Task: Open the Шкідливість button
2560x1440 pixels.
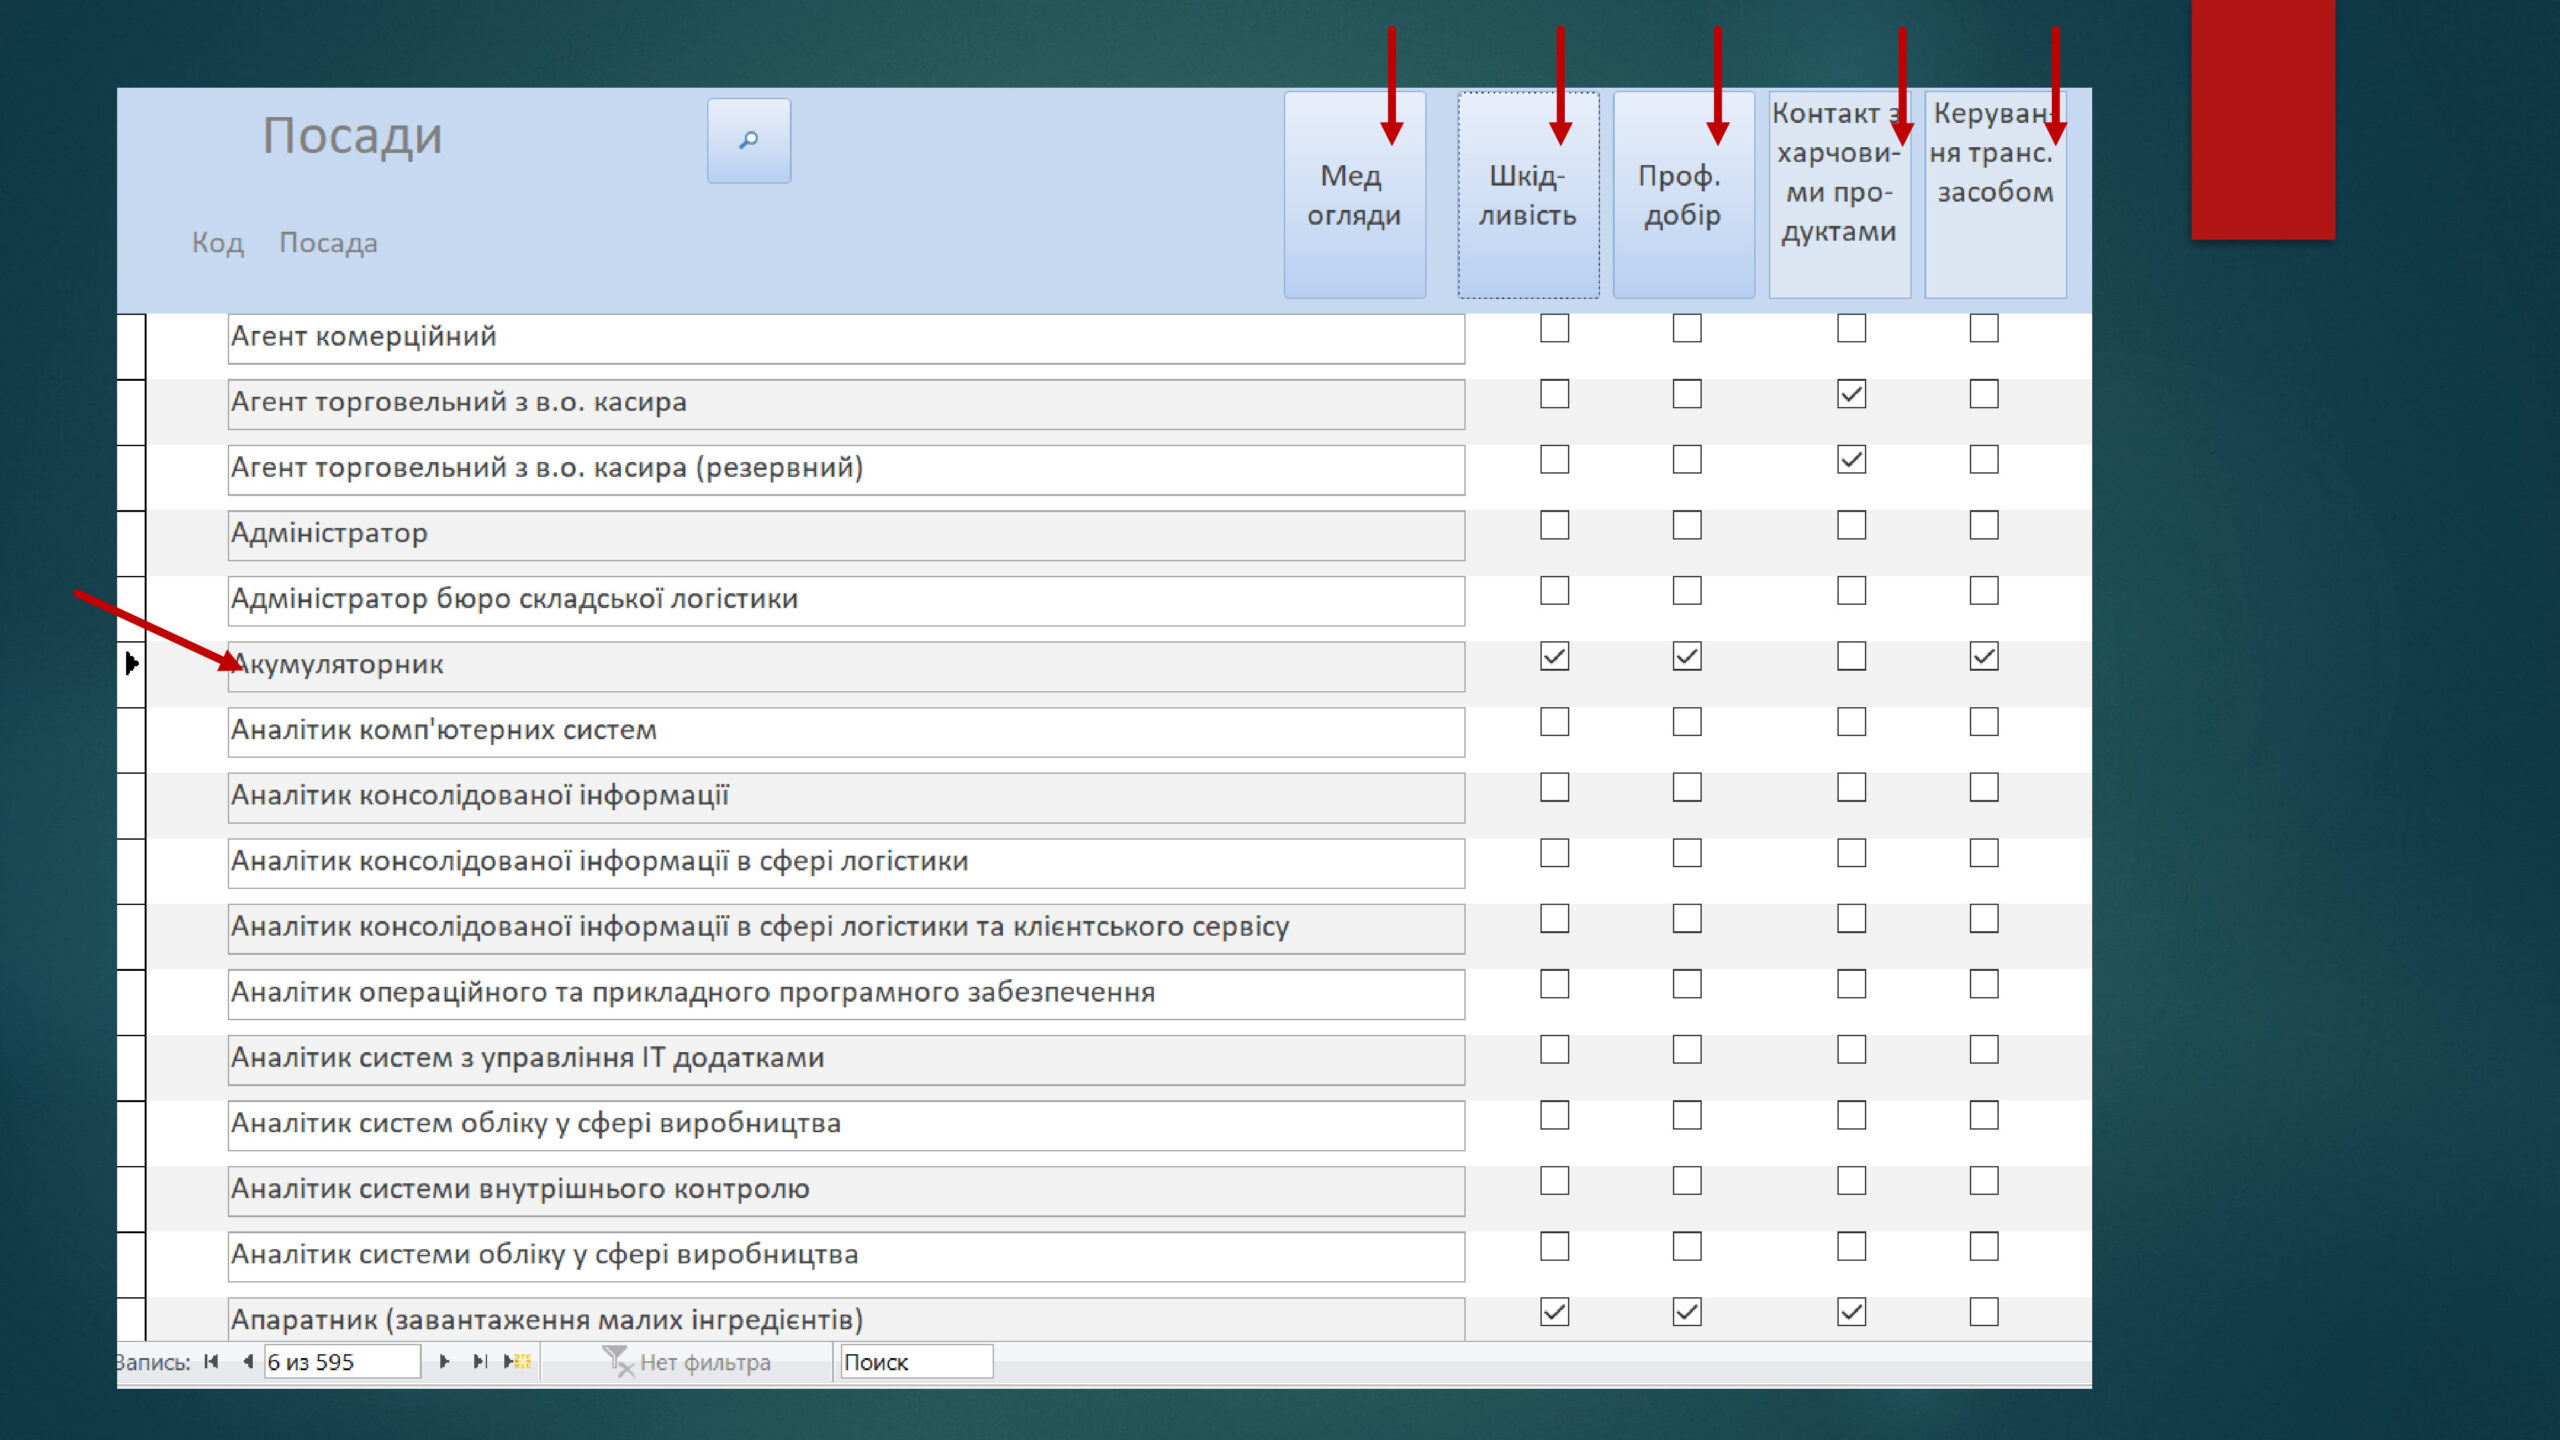Action: 1528,195
